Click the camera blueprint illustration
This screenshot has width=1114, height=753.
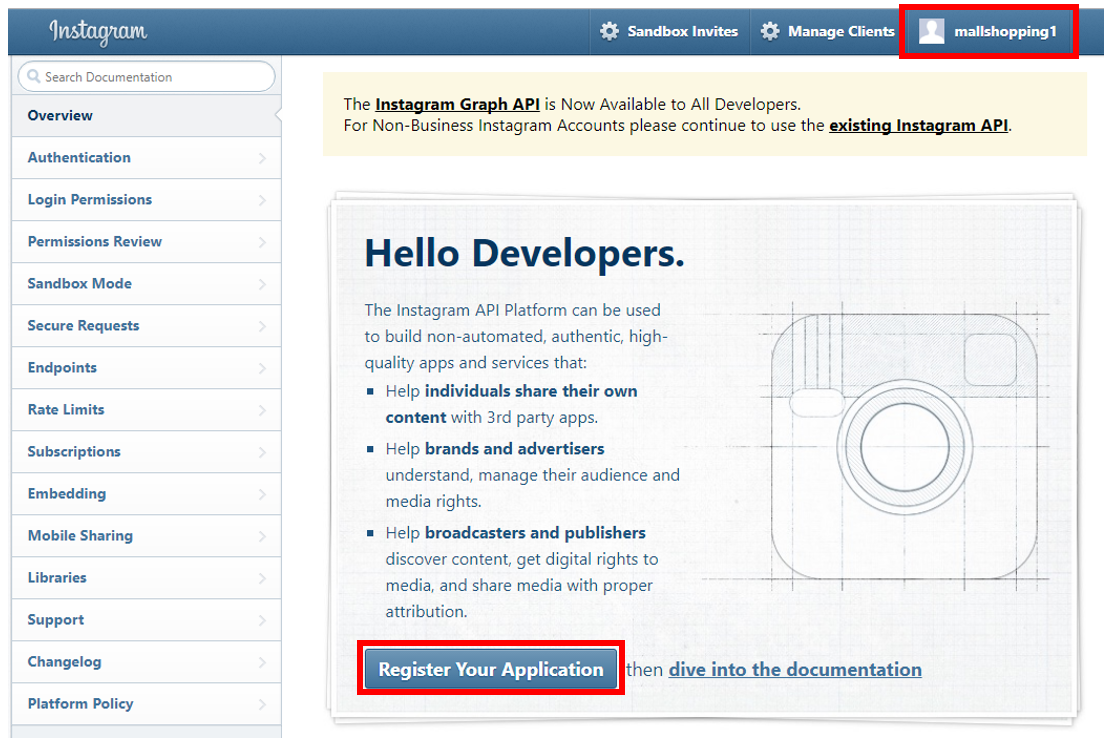click(x=904, y=447)
